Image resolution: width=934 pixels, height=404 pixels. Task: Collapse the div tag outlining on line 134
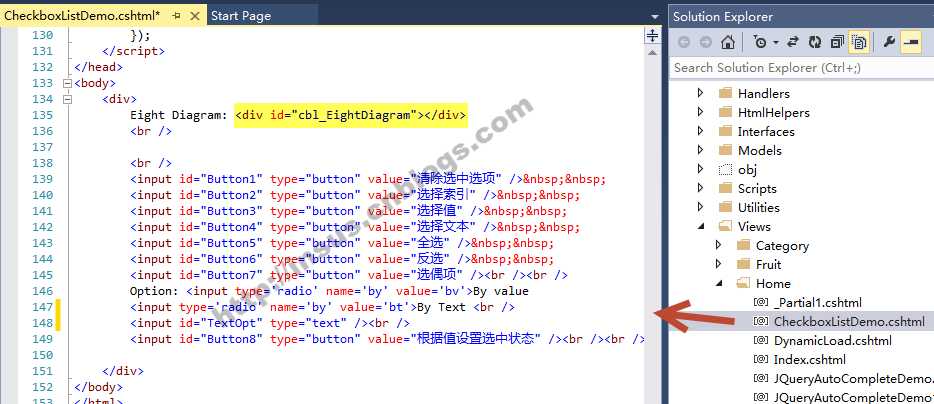67,99
